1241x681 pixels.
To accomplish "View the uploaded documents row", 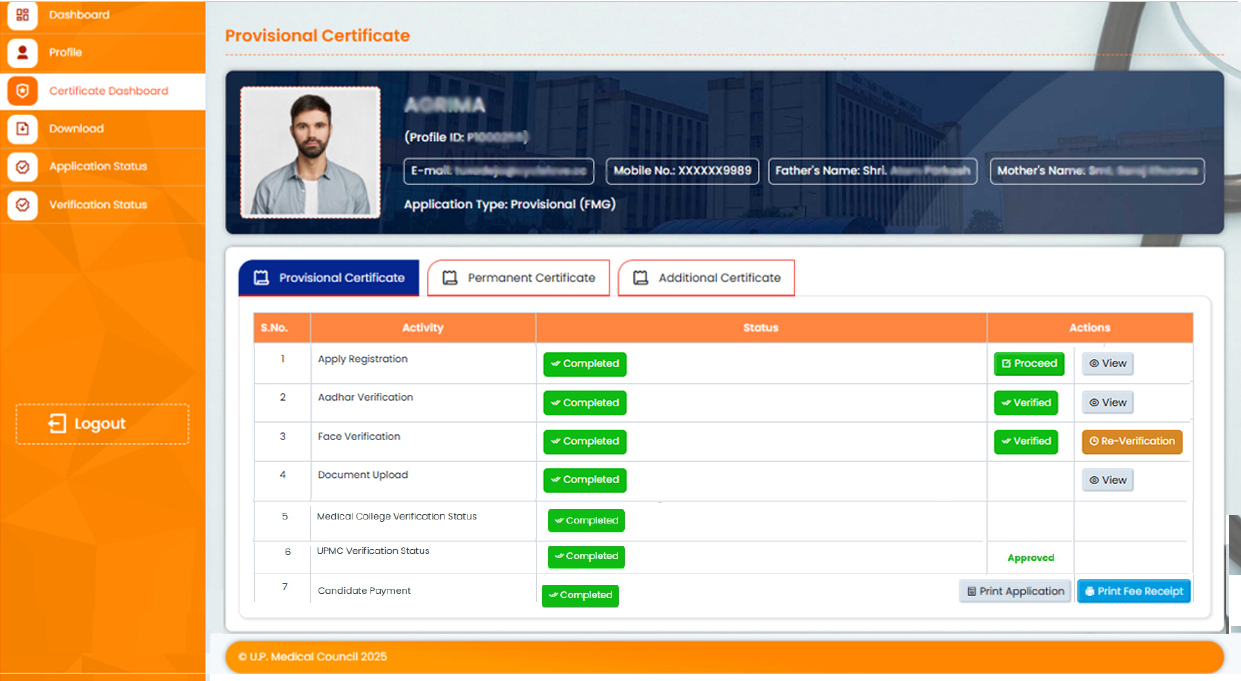I will click(1107, 480).
